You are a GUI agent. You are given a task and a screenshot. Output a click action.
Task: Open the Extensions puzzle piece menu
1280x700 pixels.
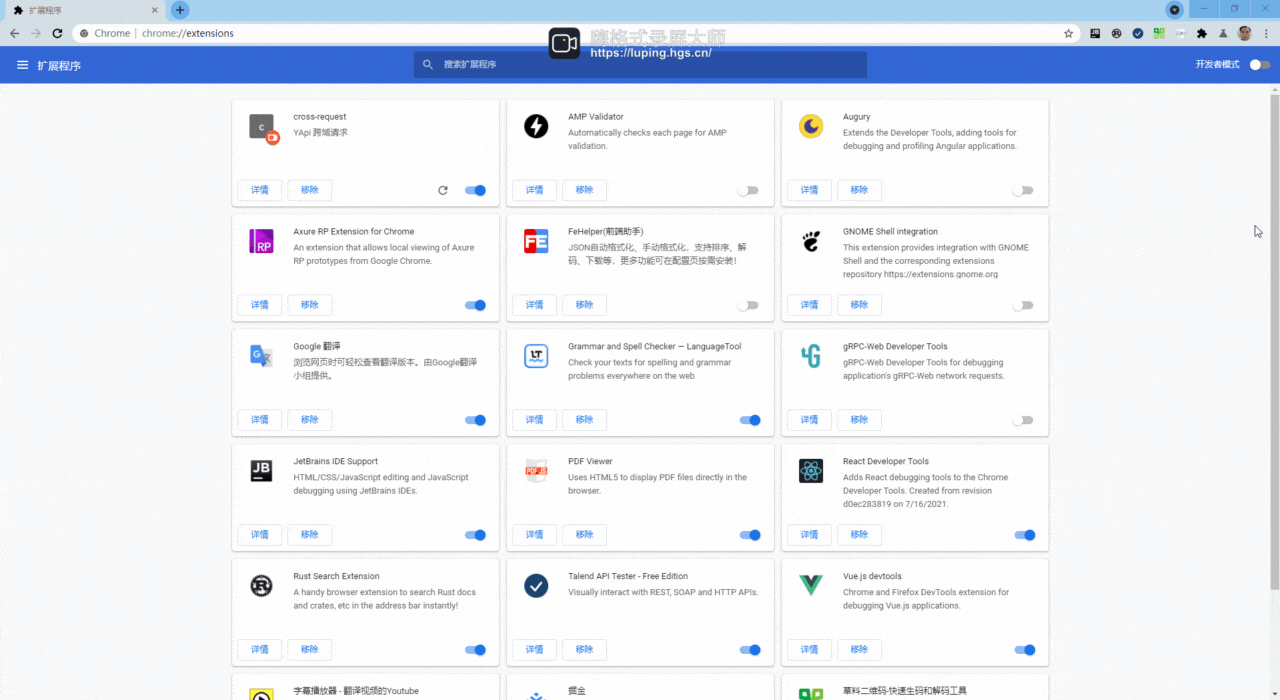(x=1202, y=33)
